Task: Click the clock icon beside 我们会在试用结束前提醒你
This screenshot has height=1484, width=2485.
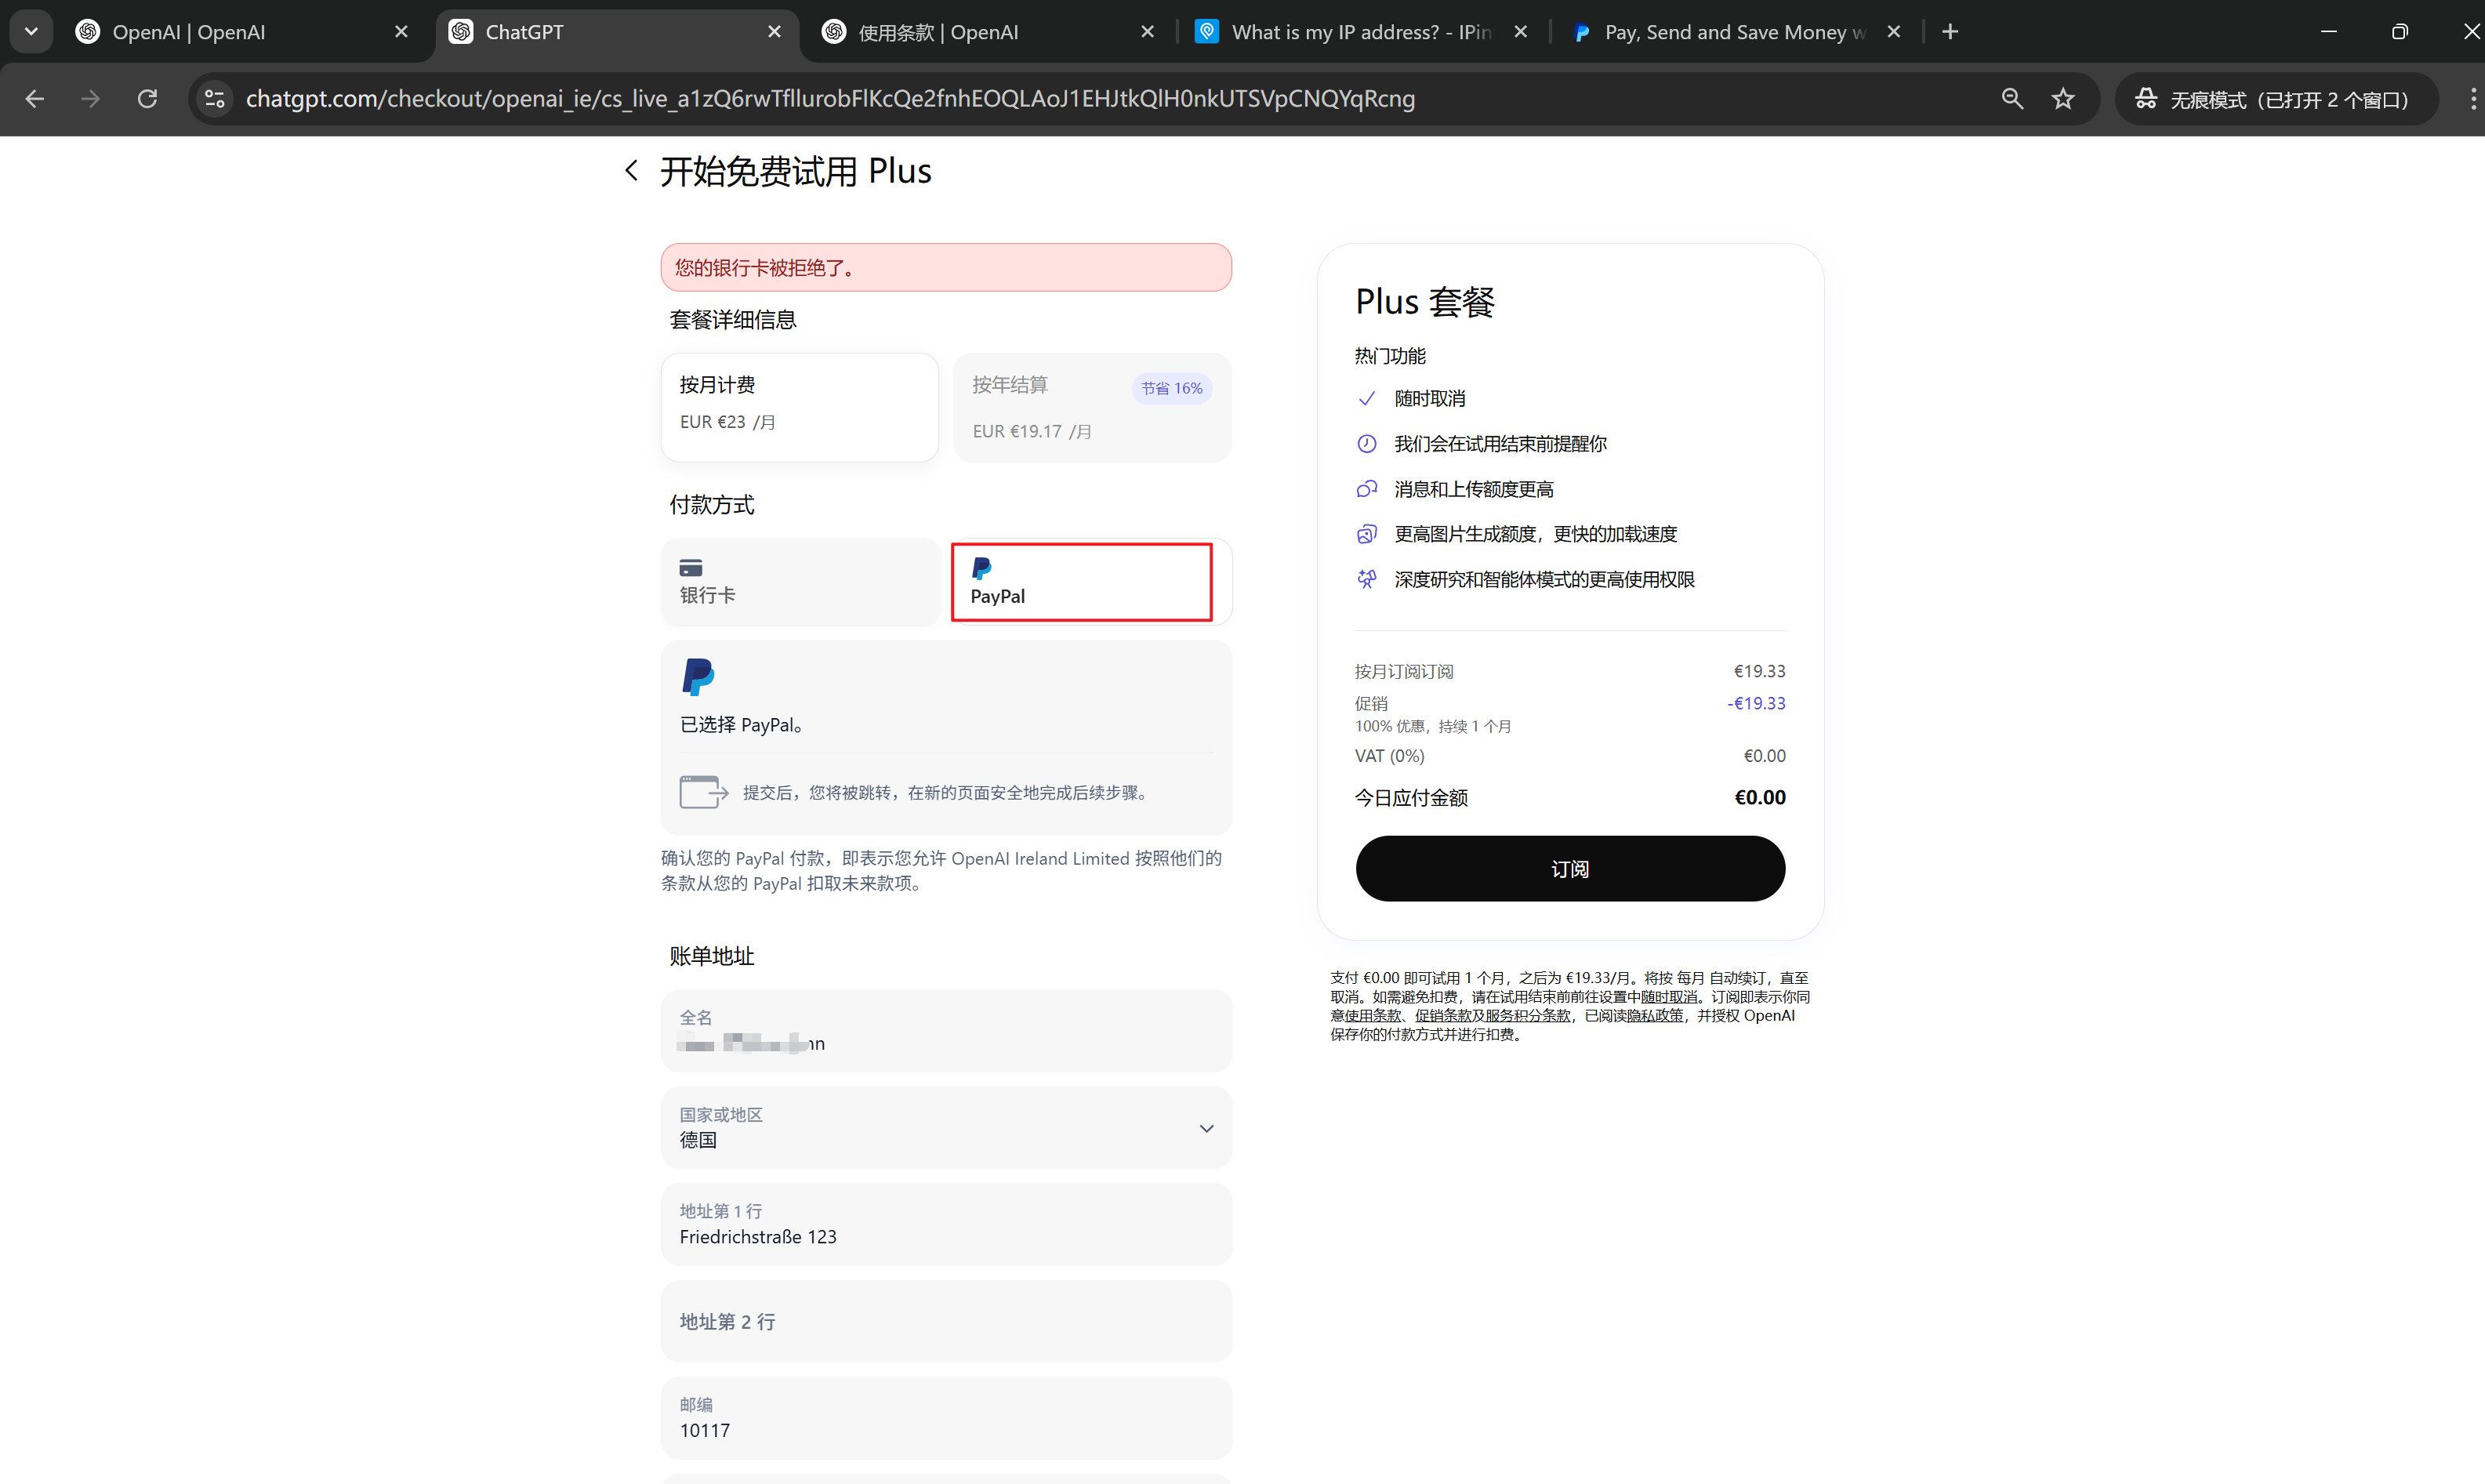Action: click(x=1367, y=444)
